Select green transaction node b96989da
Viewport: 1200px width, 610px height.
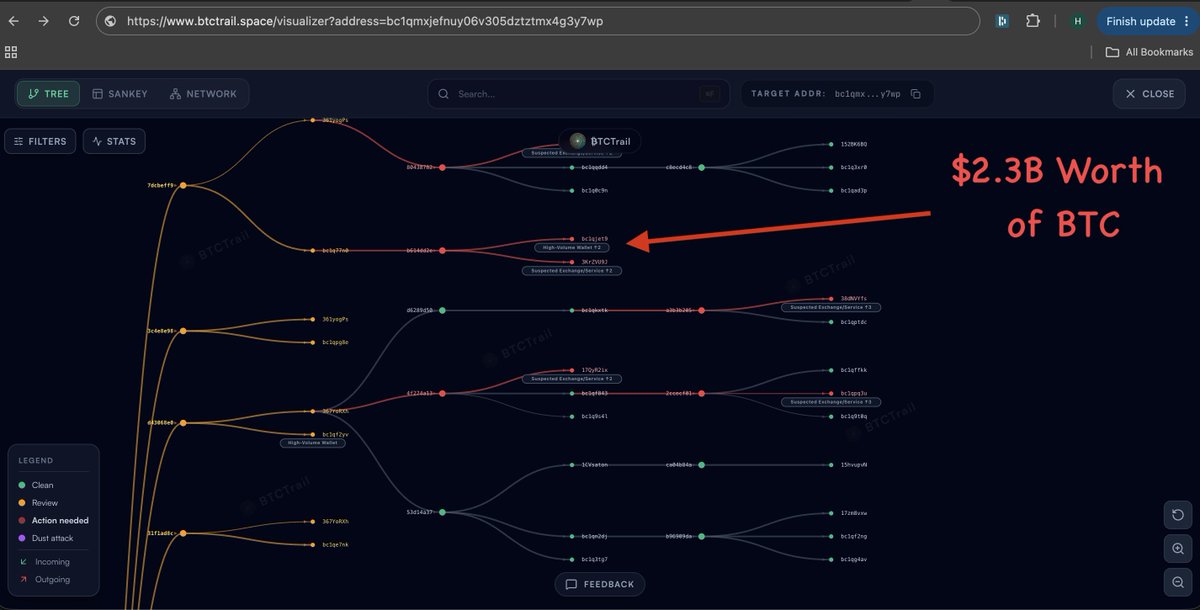click(x=702, y=536)
